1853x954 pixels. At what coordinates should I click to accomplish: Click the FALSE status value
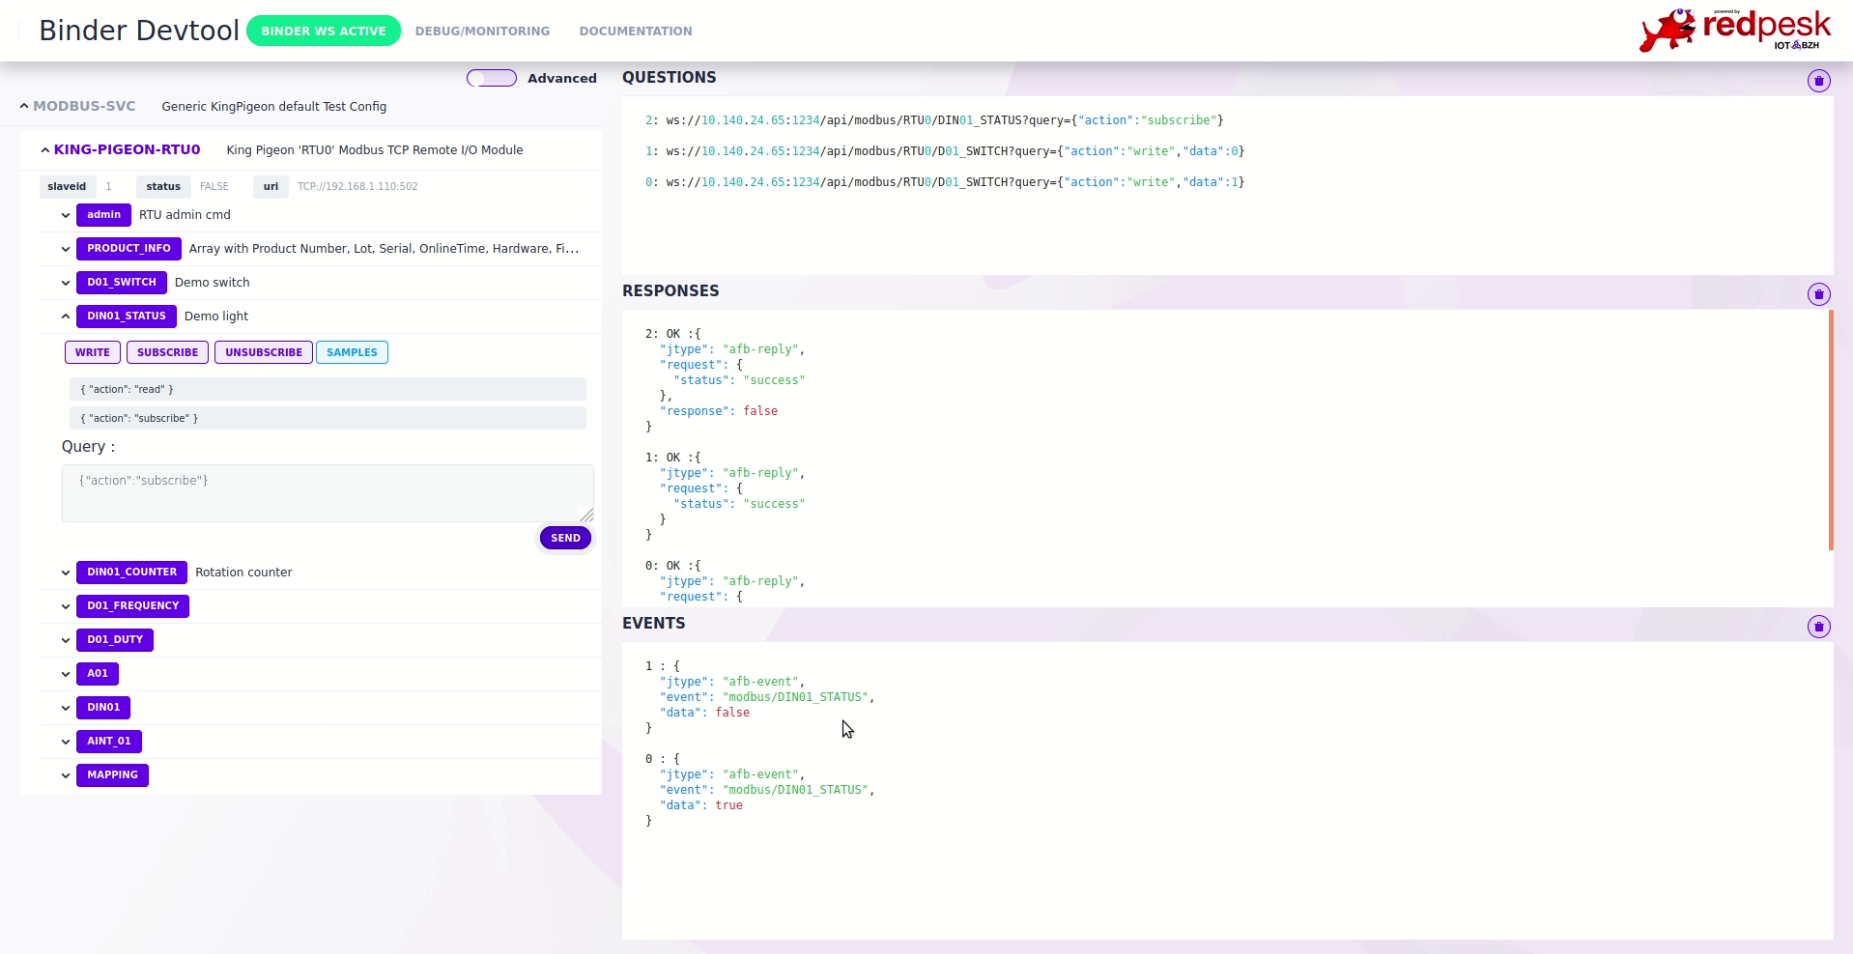click(214, 187)
